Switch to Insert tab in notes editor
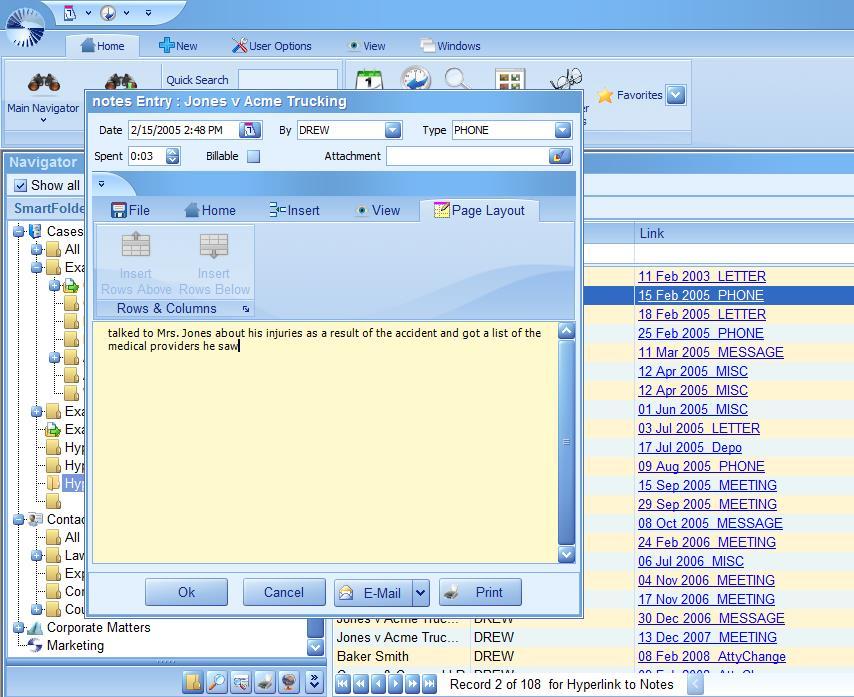 (295, 210)
